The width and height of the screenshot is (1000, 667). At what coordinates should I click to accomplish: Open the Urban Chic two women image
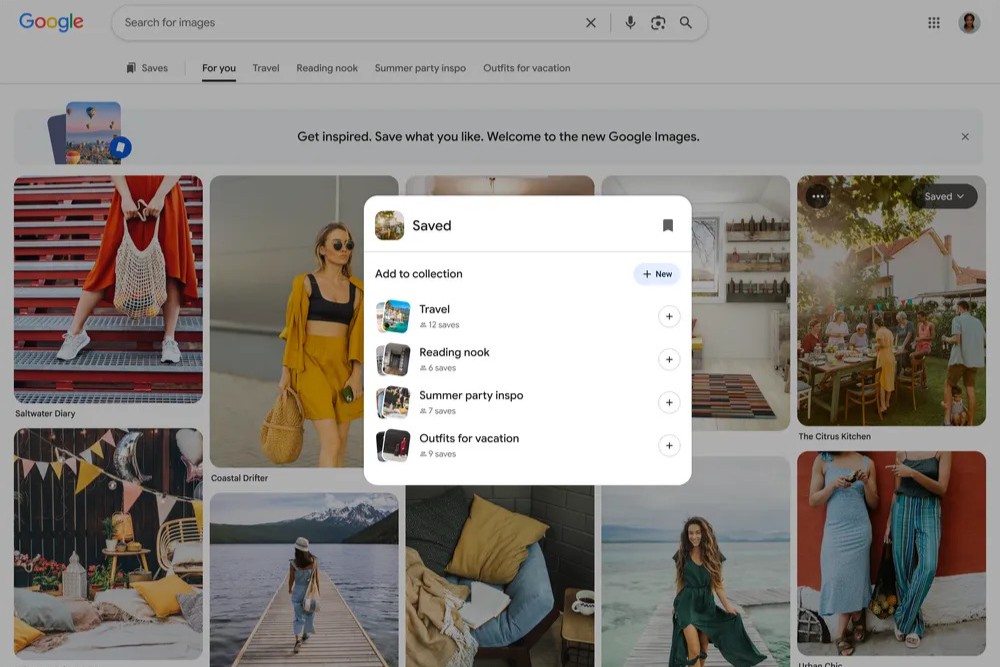892,553
